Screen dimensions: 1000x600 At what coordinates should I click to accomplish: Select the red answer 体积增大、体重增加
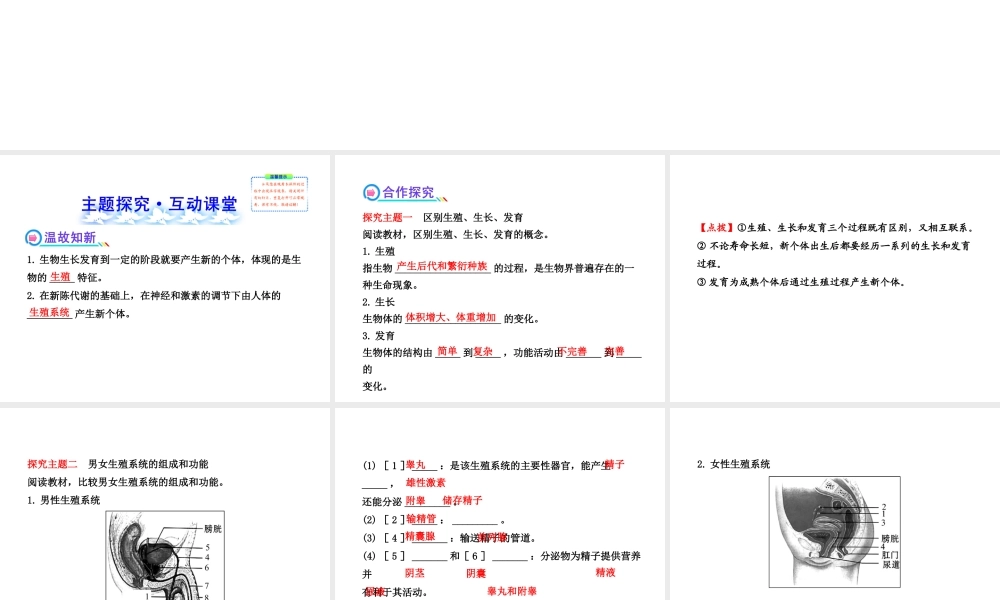click(x=451, y=318)
